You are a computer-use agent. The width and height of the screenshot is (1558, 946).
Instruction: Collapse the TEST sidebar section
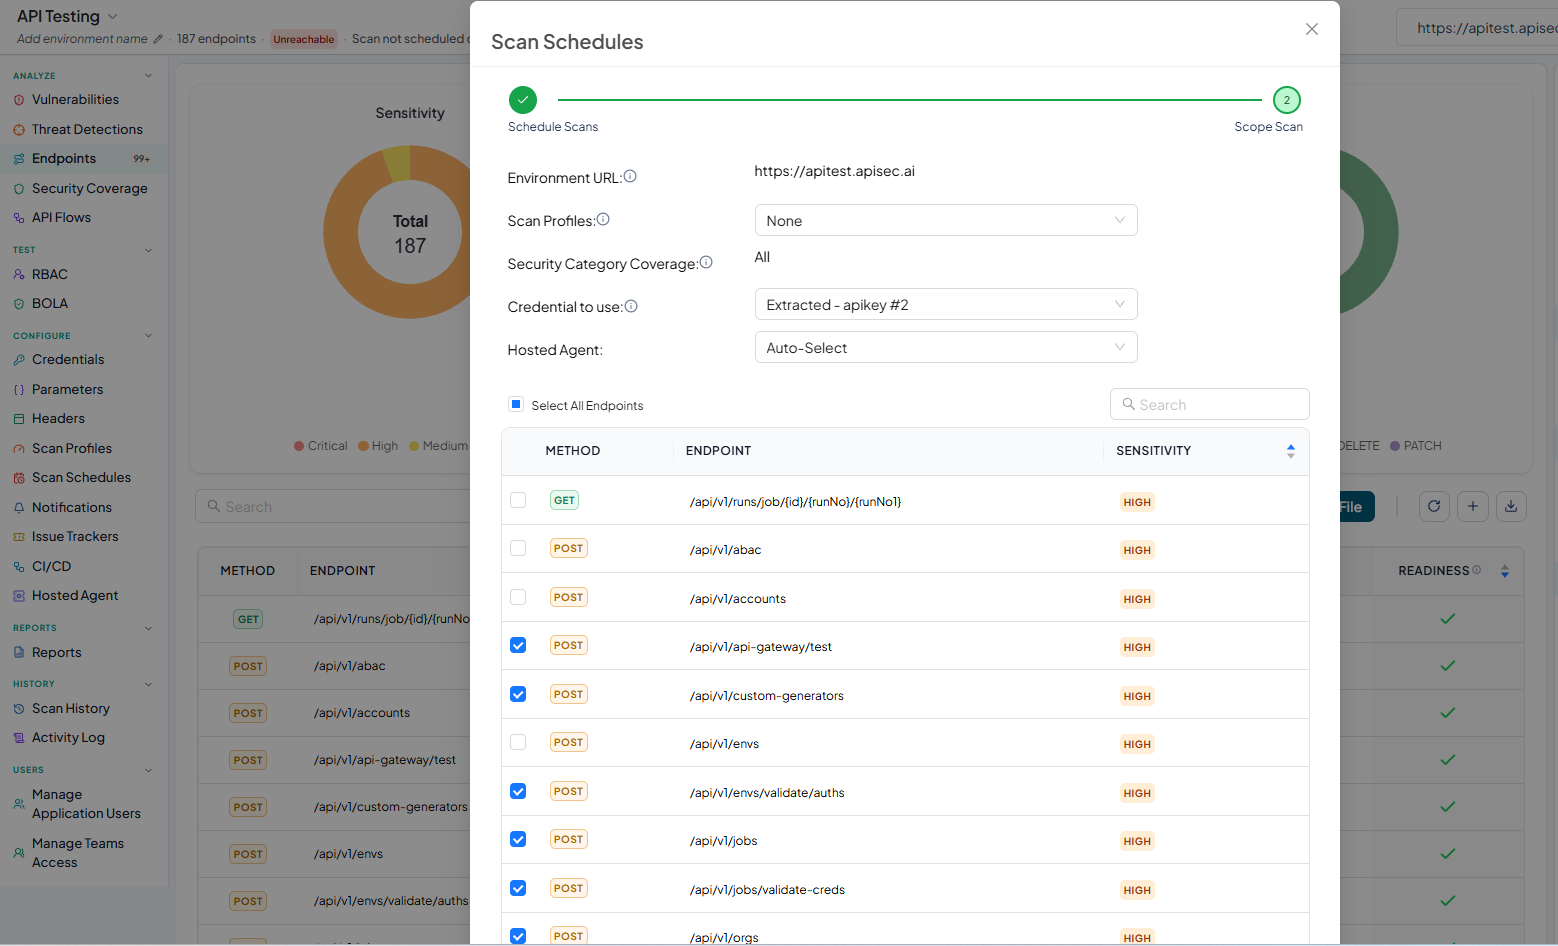[x=148, y=250]
